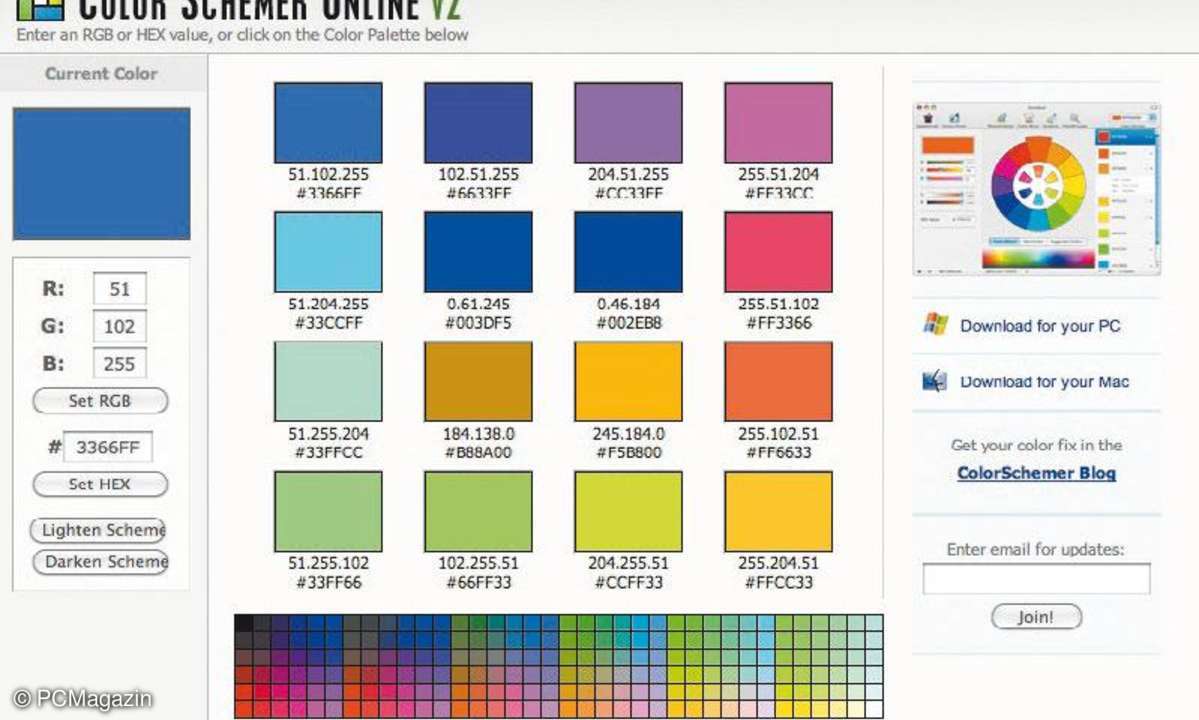Click the Set RGB button
Viewport: 1199px width, 720px height.
pyautogui.click(x=100, y=401)
